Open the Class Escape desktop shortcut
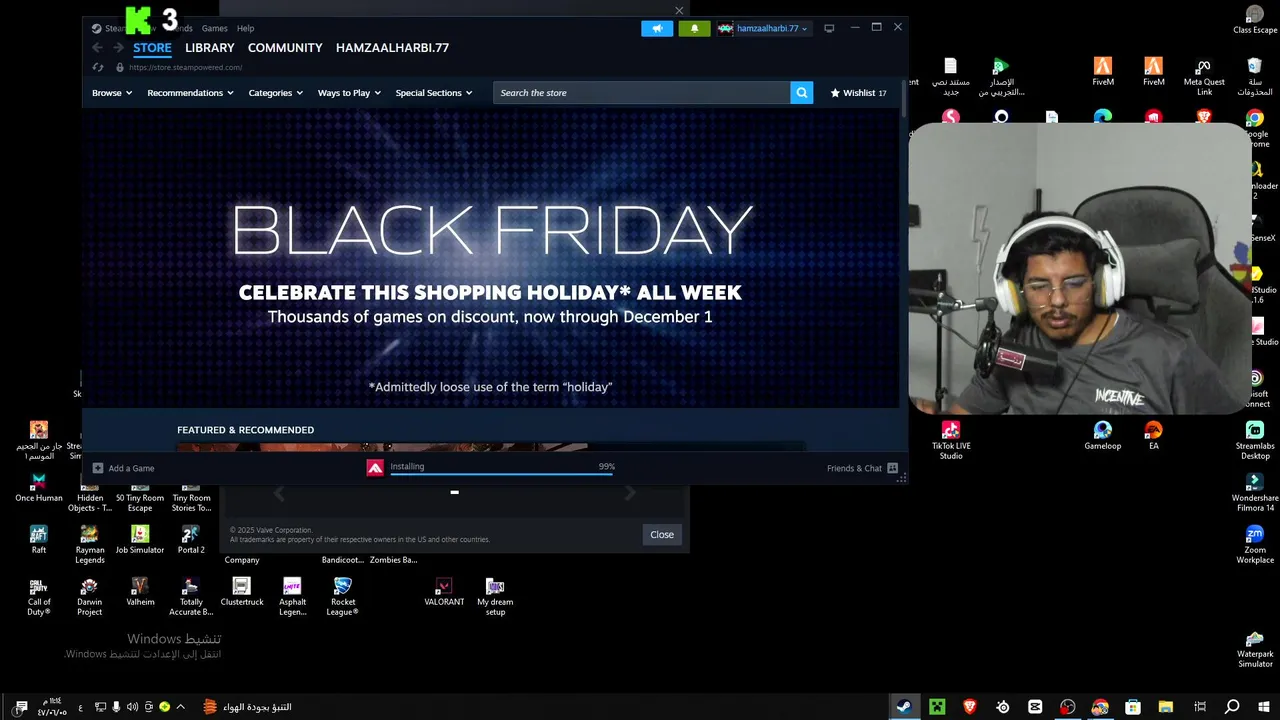Screen dimensions: 1280x720 [x=1255, y=20]
